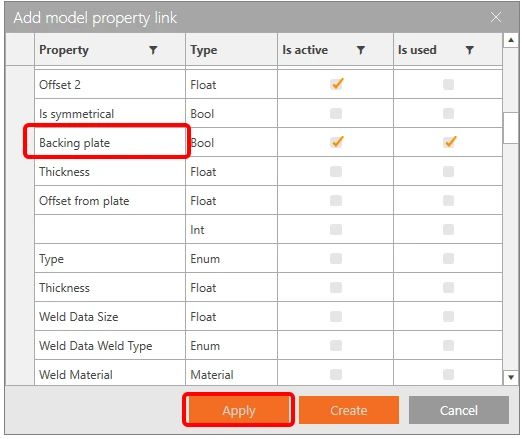Cancel the dialog

(x=459, y=410)
